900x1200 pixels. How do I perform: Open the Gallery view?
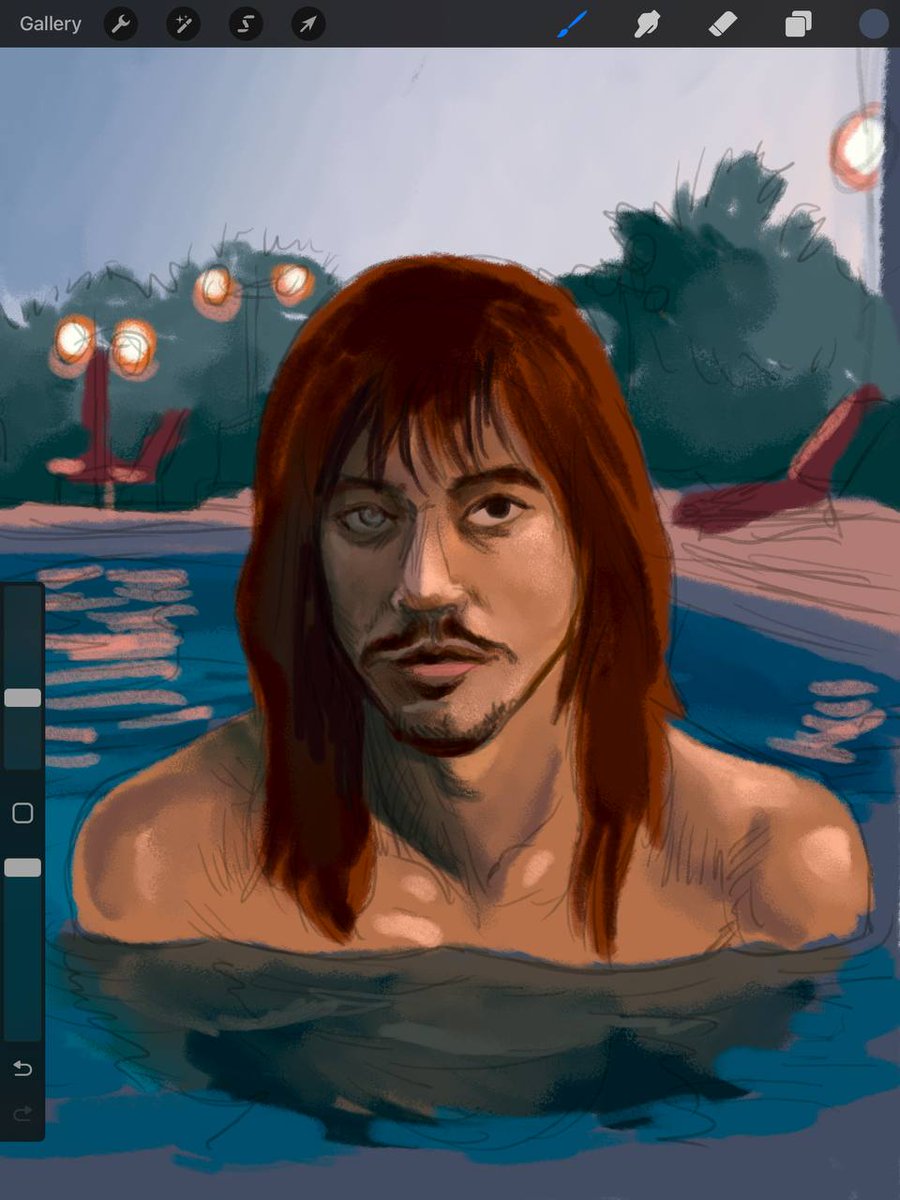pos(50,24)
